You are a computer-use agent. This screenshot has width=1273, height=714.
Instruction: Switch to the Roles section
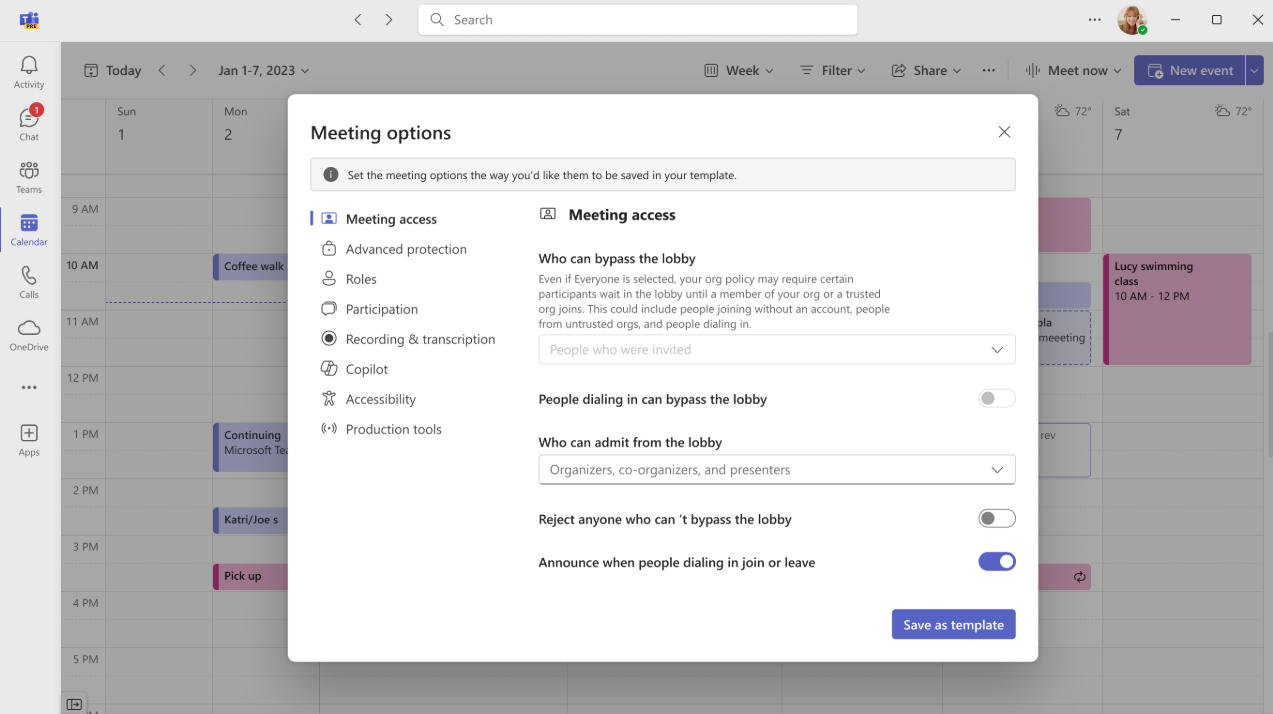tap(361, 279)
